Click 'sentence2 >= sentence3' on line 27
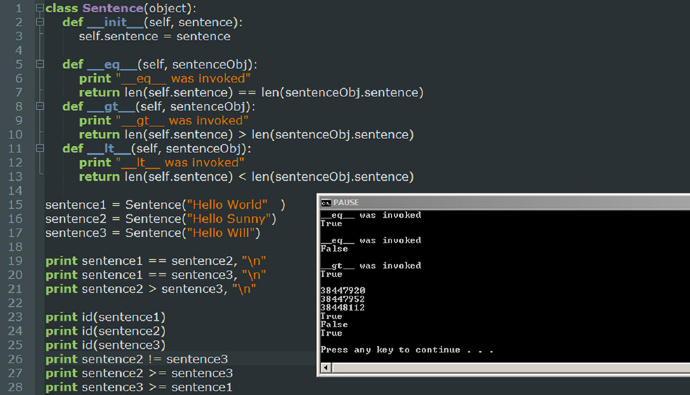 pos(157,373)
